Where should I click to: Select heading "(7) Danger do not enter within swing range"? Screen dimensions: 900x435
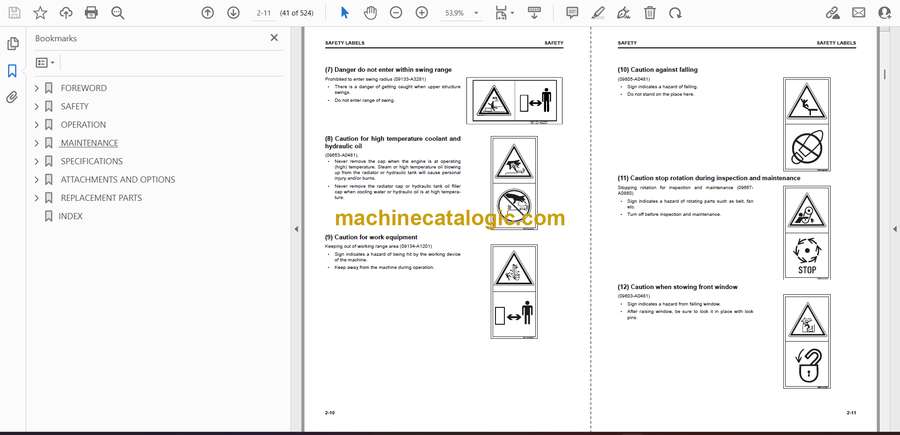click(x=388, y=69)
